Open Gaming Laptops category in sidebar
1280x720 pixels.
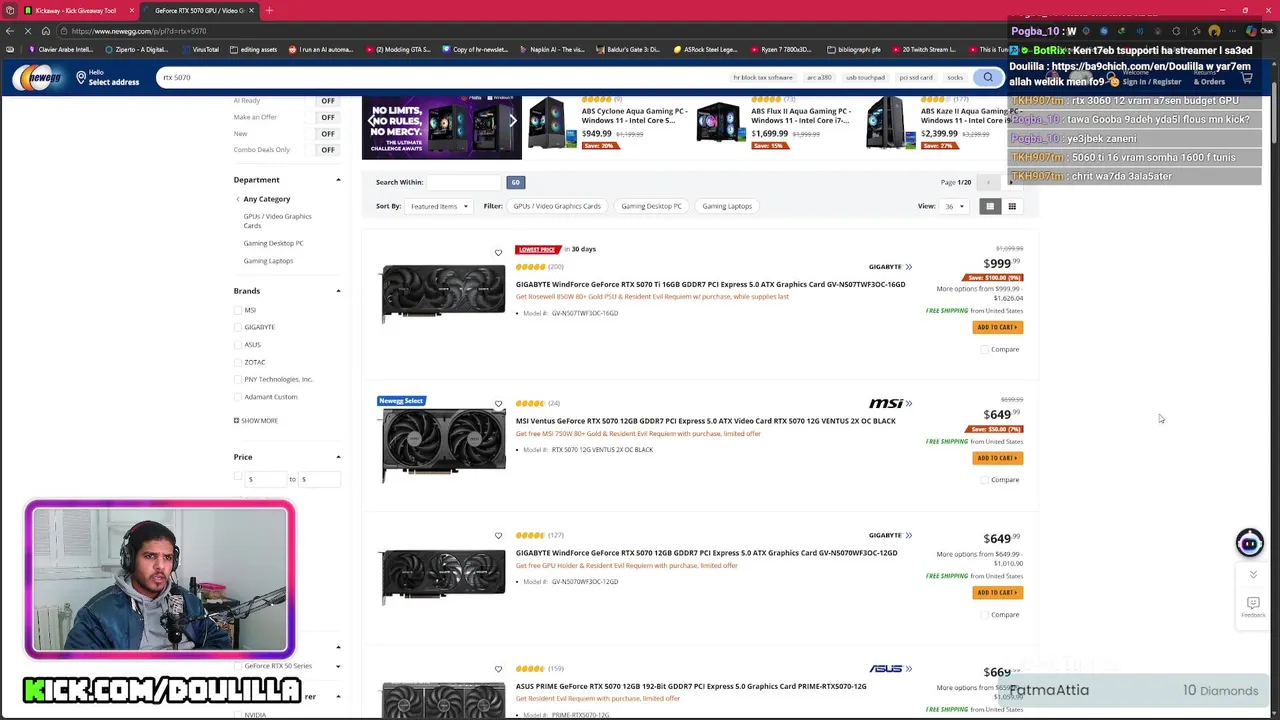[268, 261]
